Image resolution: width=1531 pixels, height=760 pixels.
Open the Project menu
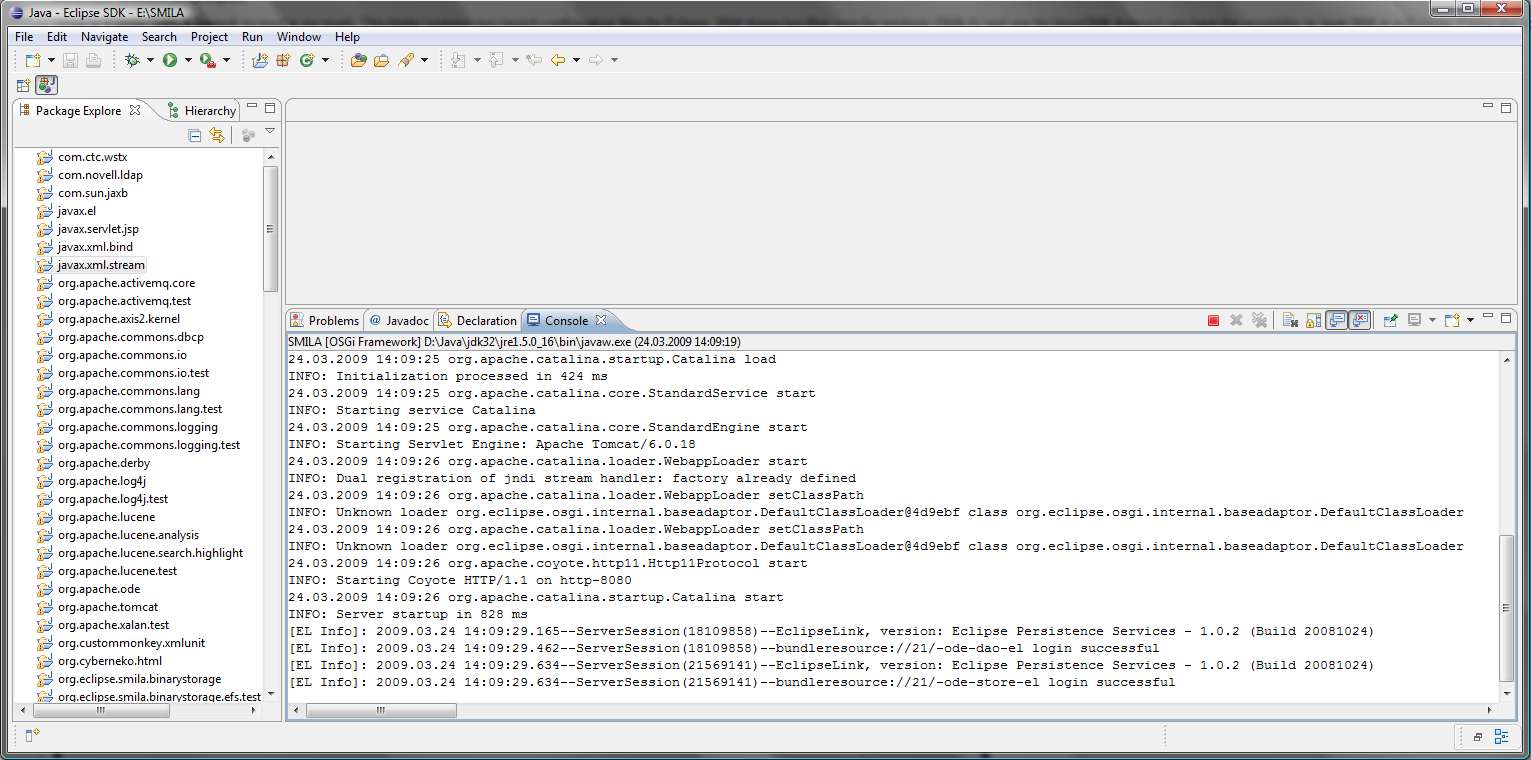point(209,37)
